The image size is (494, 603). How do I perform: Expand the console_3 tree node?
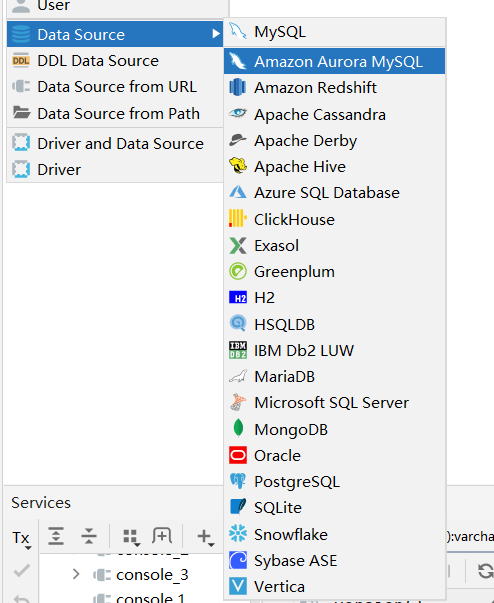pos(76,574)
